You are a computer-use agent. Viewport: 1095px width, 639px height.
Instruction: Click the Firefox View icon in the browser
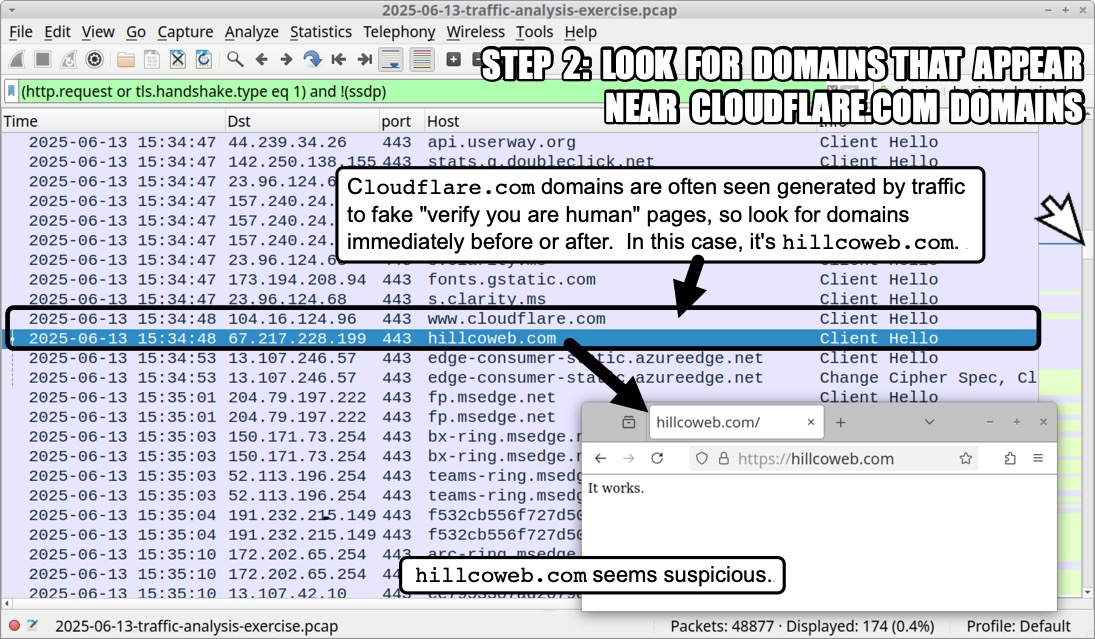coord(629,422)
